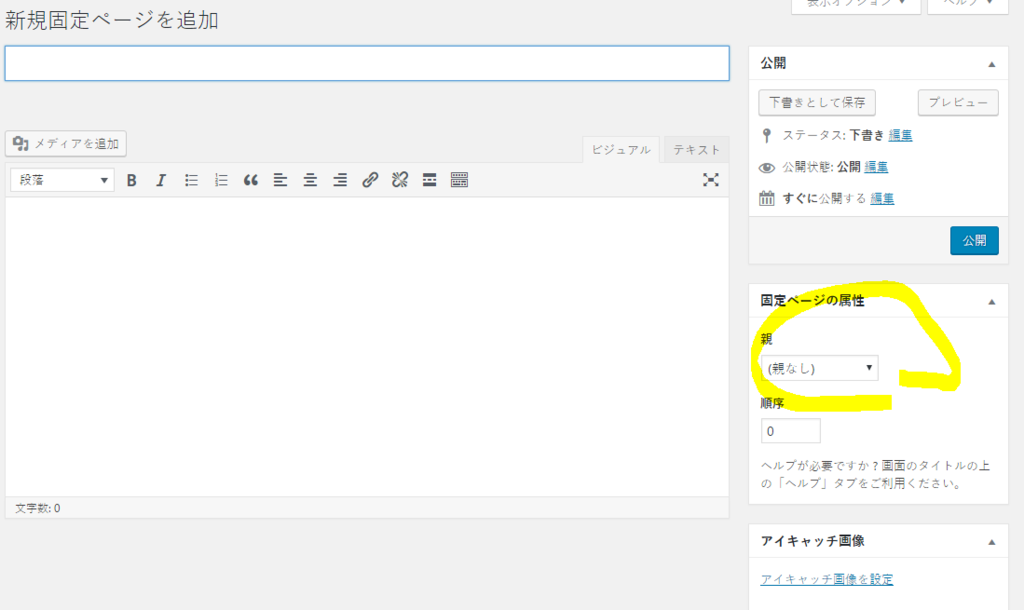Edit the すぐに公開する schedule link
Screen dimensions: 1024x610
(882, 198)
